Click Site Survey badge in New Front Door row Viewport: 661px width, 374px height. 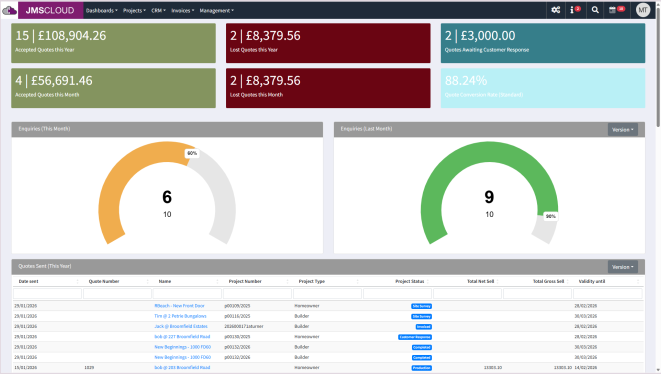(x=422, y=306)
